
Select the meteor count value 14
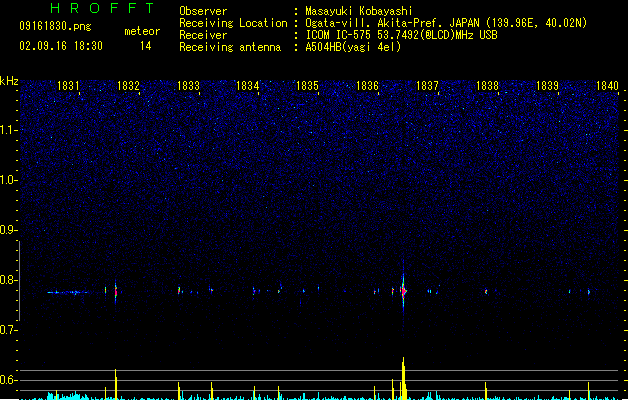pos(146,46)
